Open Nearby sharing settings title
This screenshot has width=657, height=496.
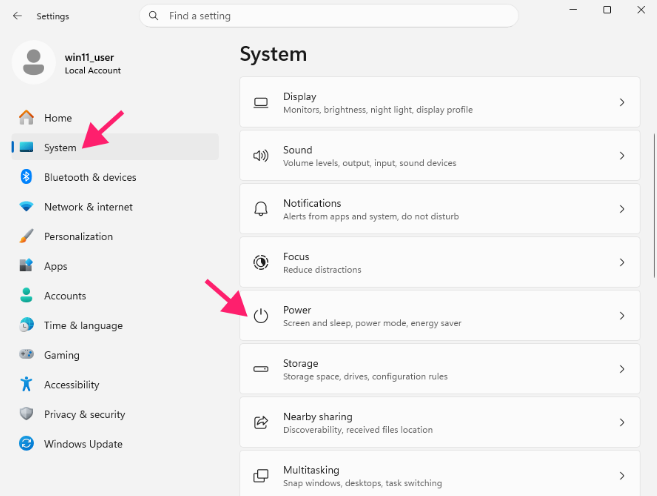318,416
